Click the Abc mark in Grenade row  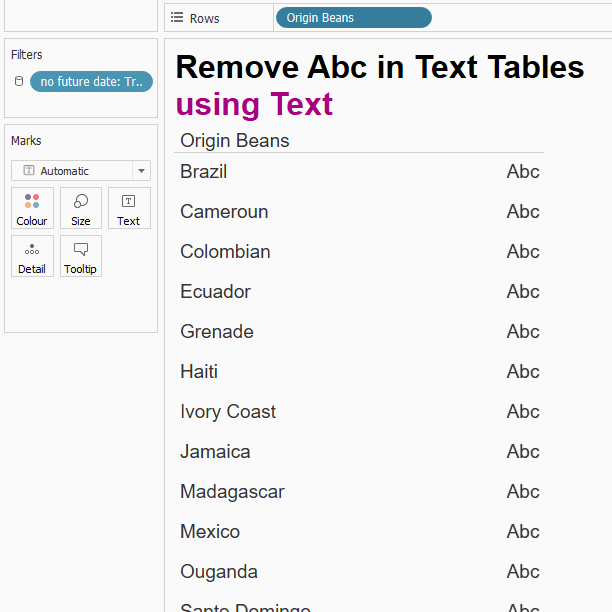[523, 332]
